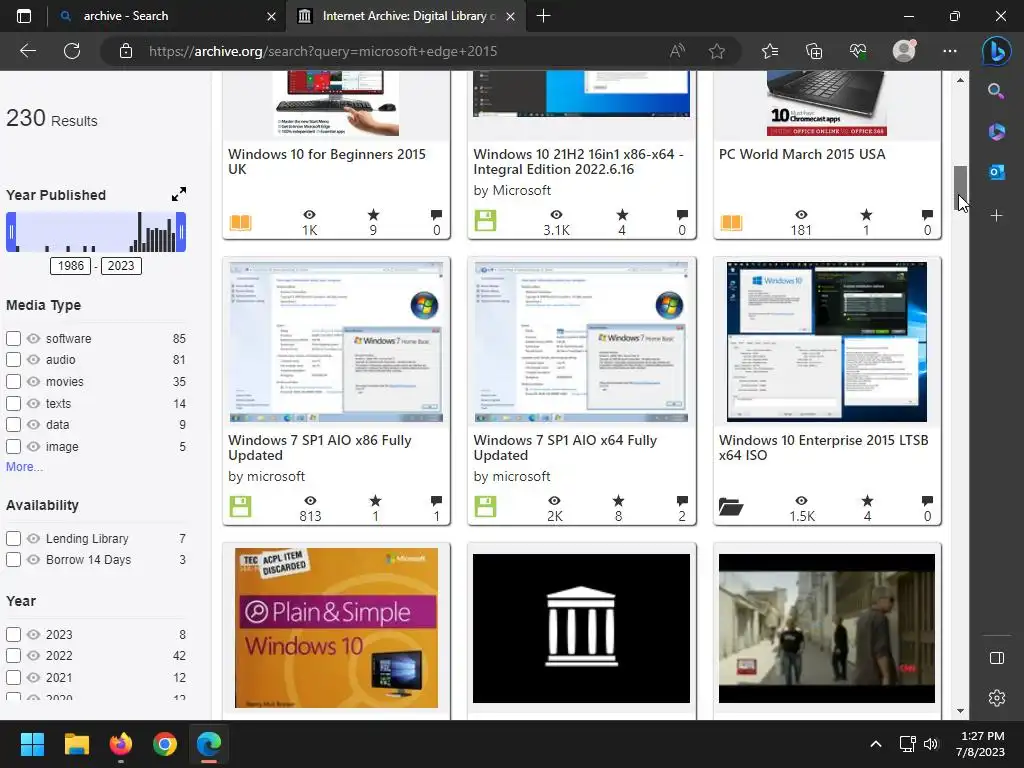Click the Year Published histogram bars
The height and width of the screenshot is (768, 1024).
click(96, 232)
